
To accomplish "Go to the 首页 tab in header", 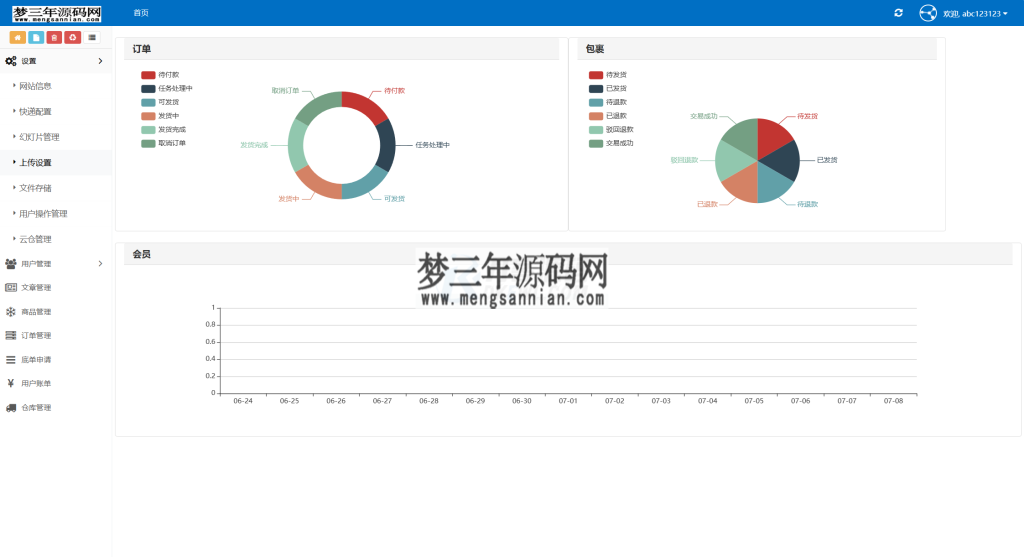I will click(x=141, y=12).
